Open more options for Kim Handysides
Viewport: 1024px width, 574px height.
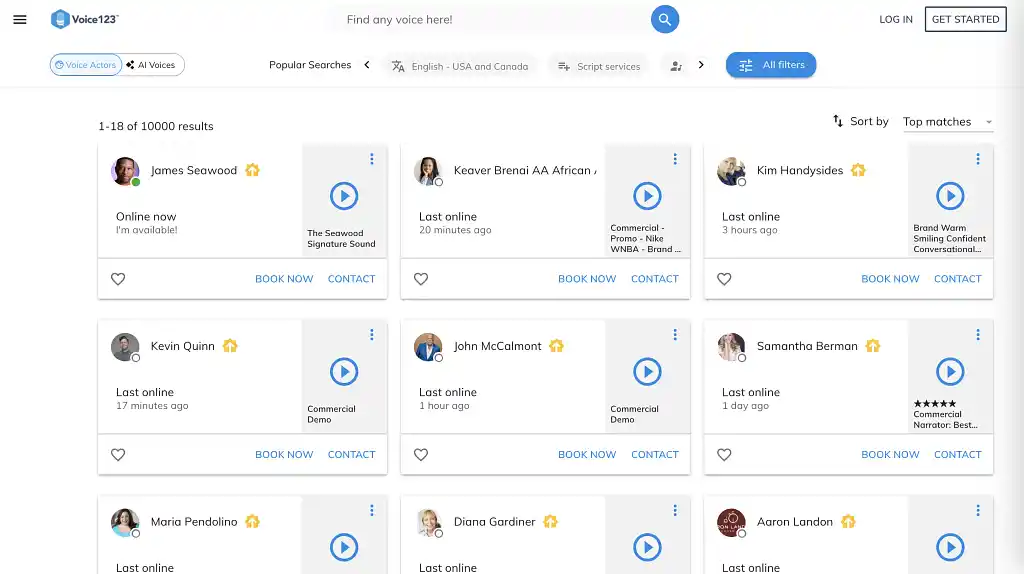tap(978, 159)
